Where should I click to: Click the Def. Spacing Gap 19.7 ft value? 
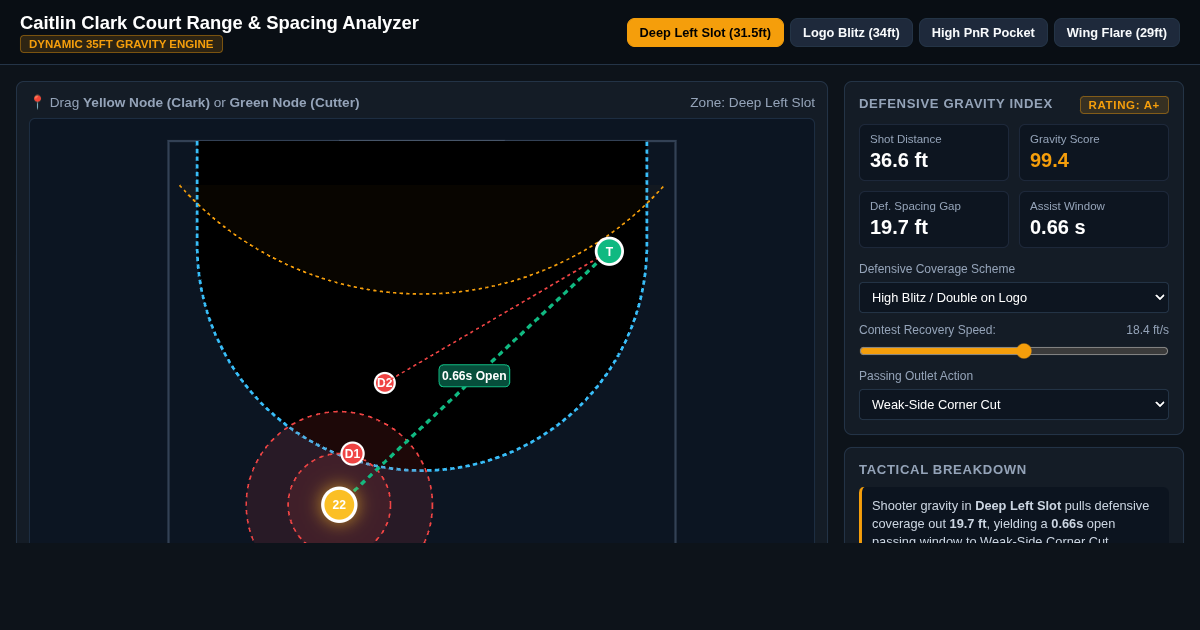899,227
